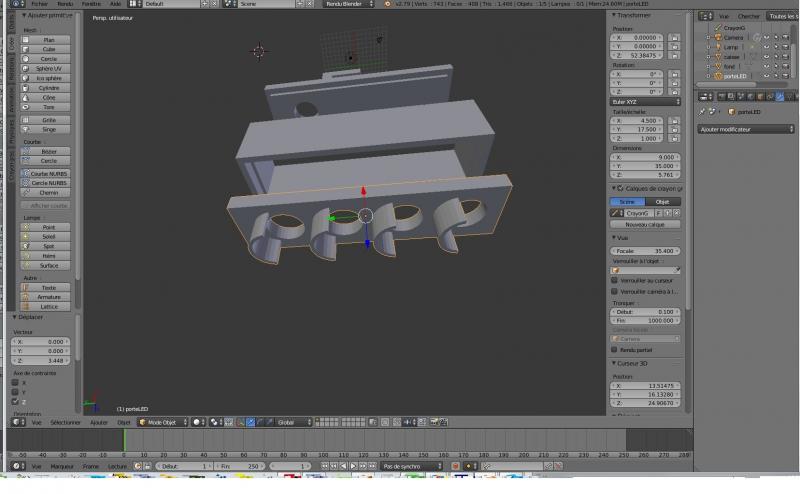Add a Cylindre primitive

[x=49, y=87]
